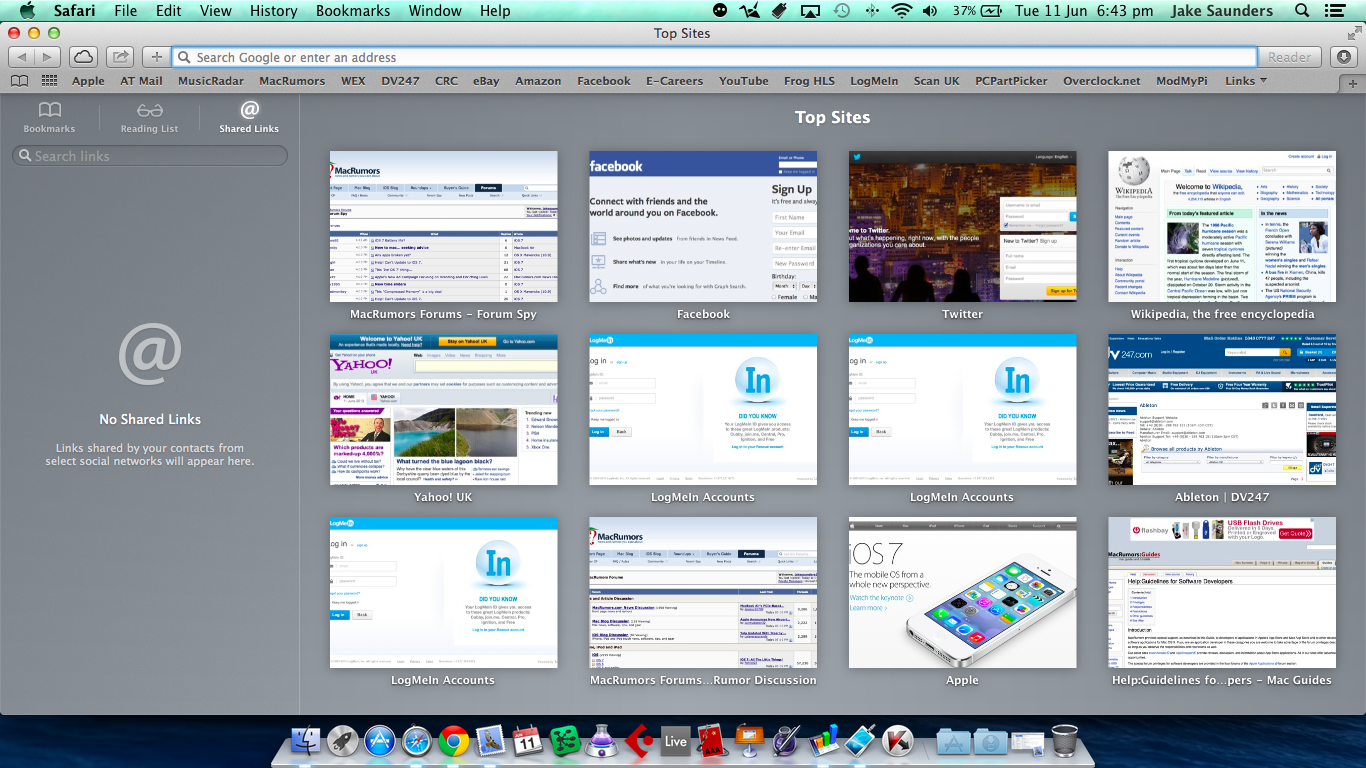Viewport: 1366px width, 768px height.
Task: Open the iCloud Tabs cloud button
Action: tap(84, 57)
